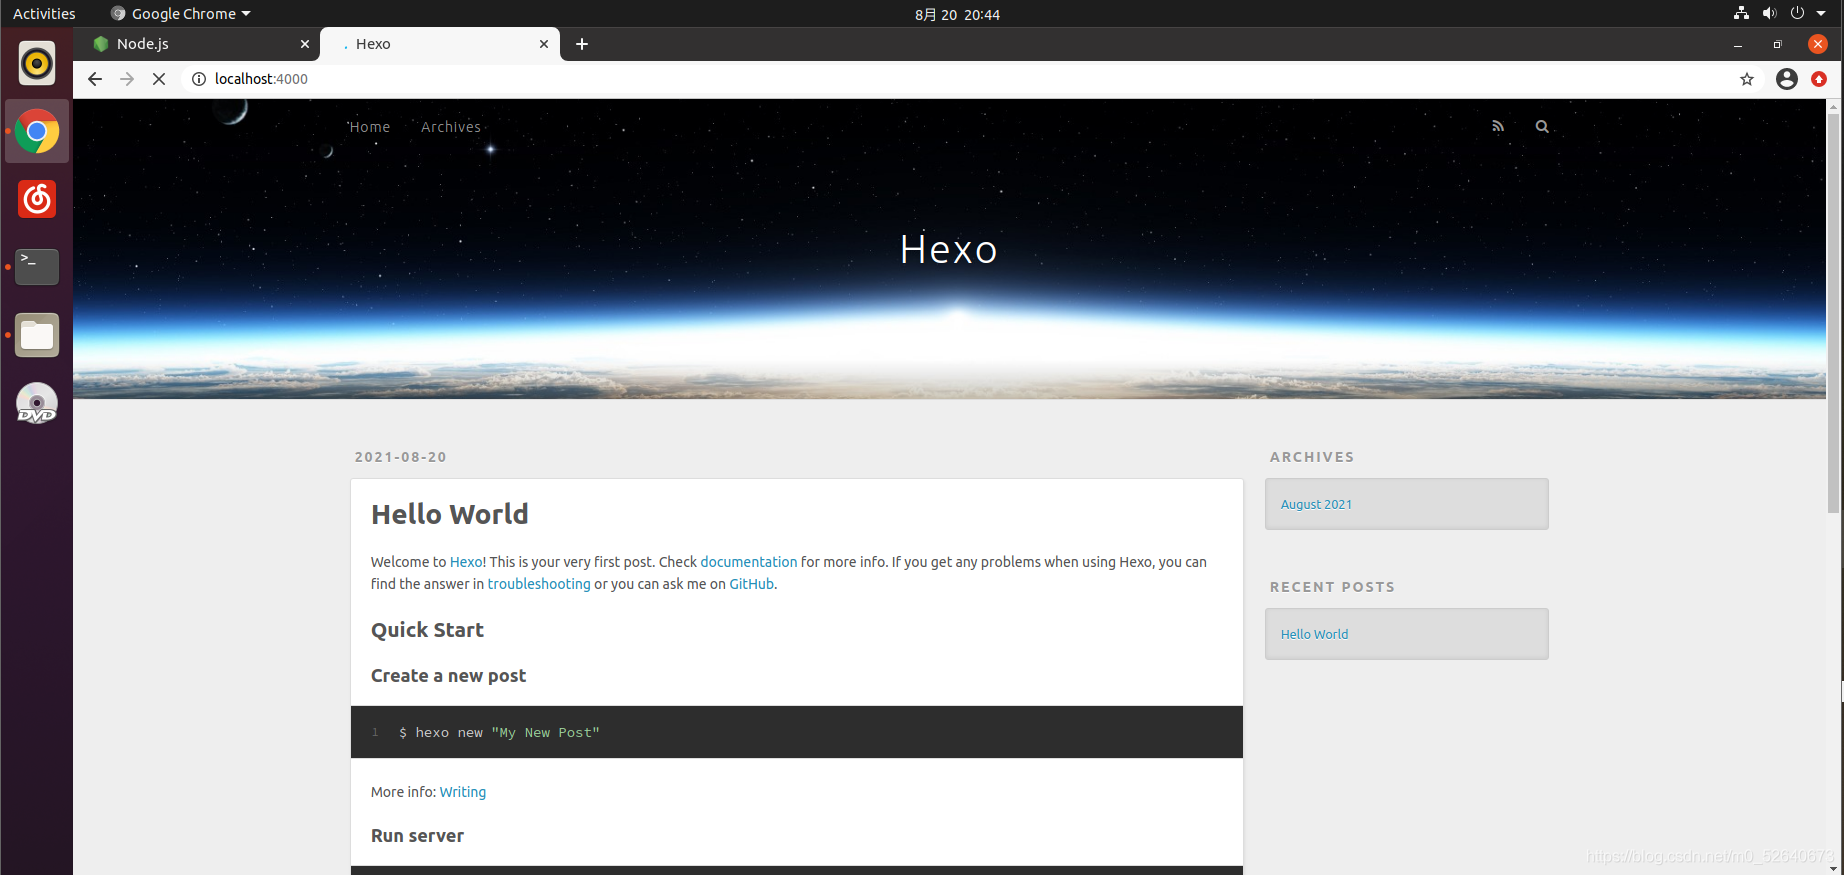The image size is (1844, 875).
Task: Open the blog search
Action: tap(1542, 127)
